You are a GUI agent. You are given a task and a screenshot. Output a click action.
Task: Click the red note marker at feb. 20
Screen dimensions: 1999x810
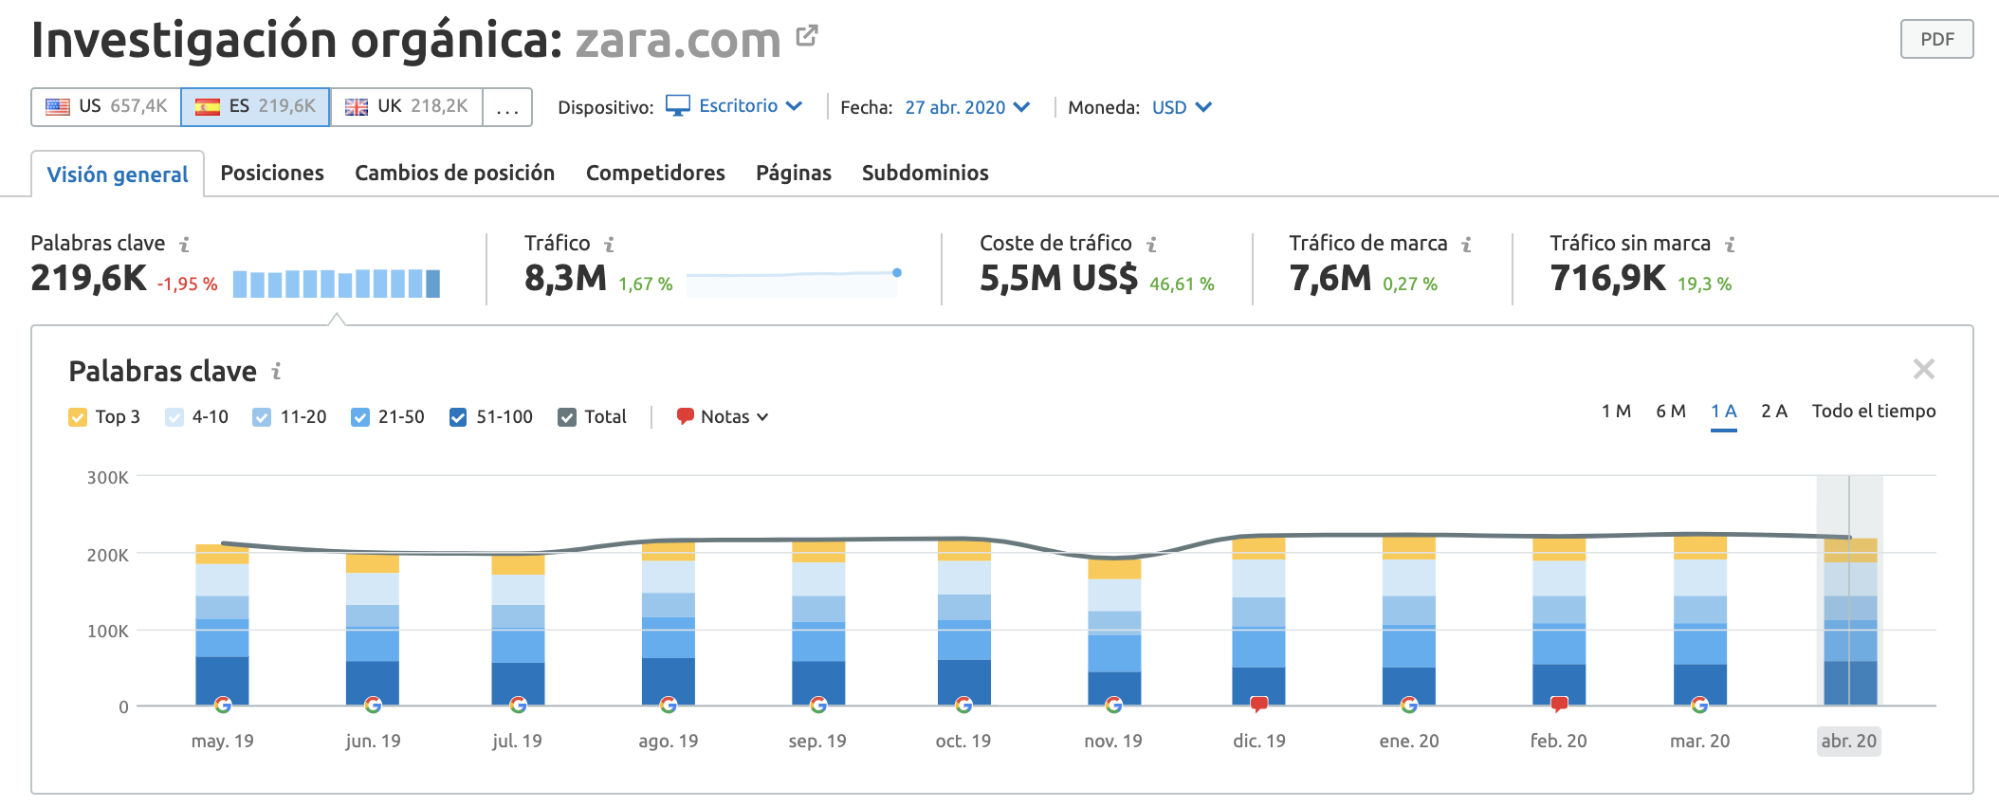(1558, 705)
